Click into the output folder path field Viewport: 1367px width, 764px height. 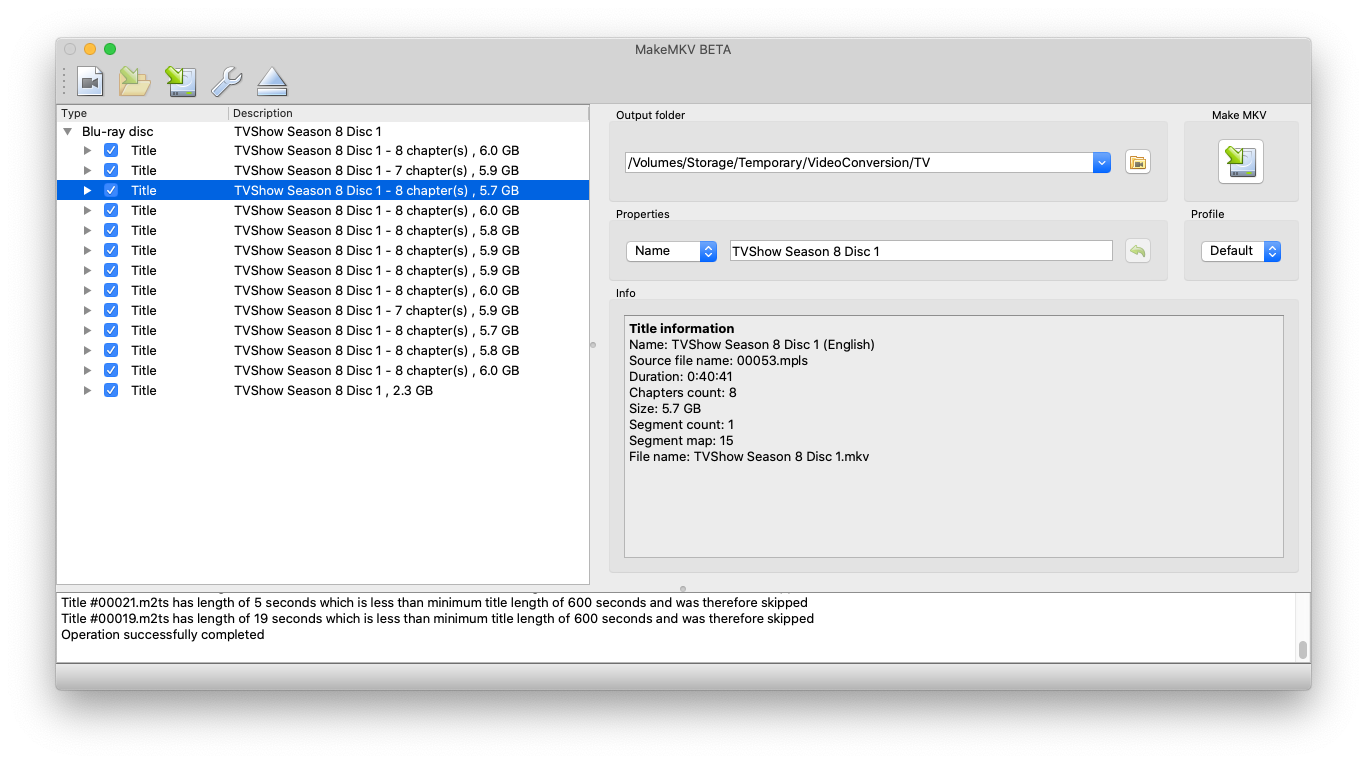858,162
